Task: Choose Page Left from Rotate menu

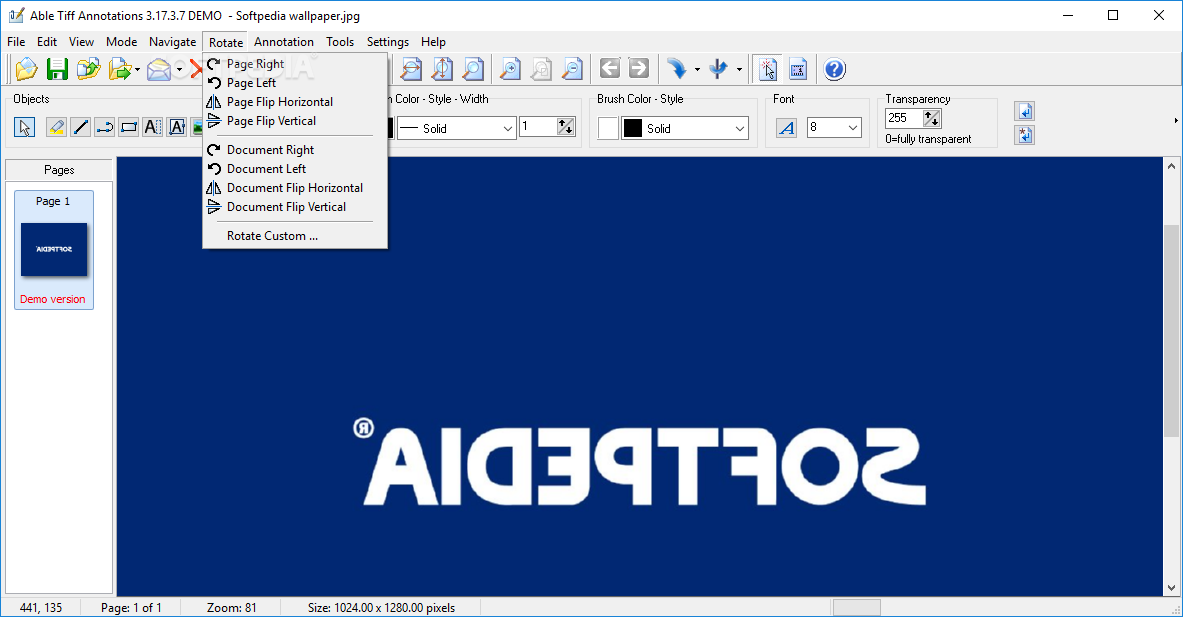Action: pos(295,83)
